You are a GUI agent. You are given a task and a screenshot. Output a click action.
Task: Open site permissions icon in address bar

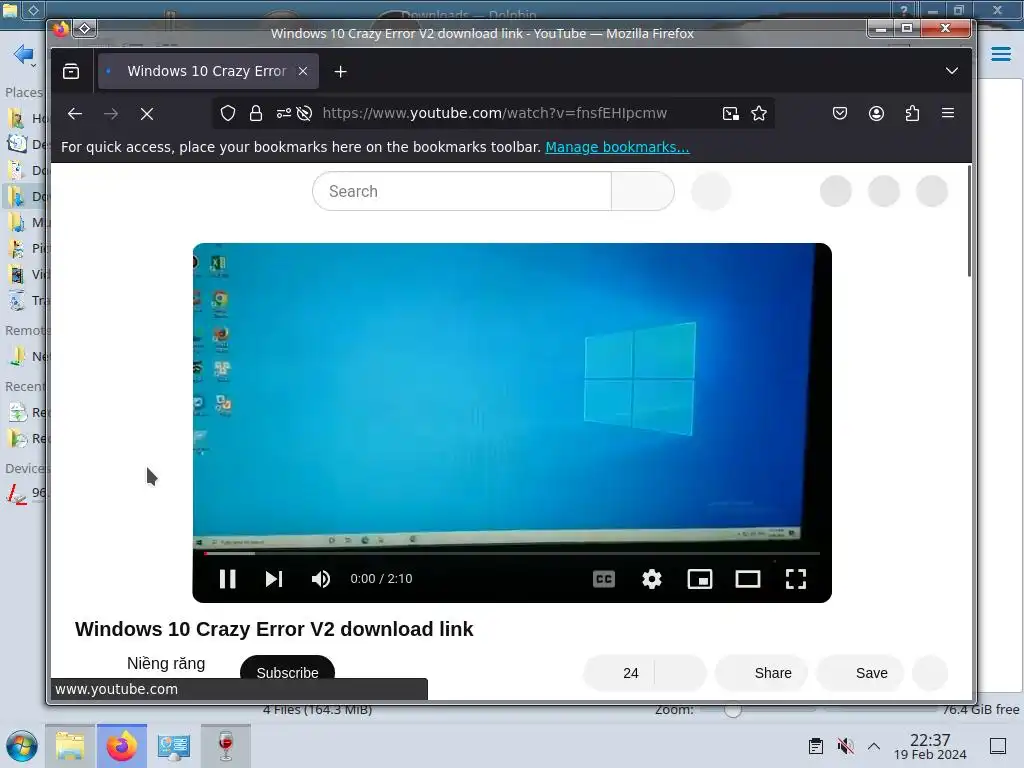pos(283,114)
